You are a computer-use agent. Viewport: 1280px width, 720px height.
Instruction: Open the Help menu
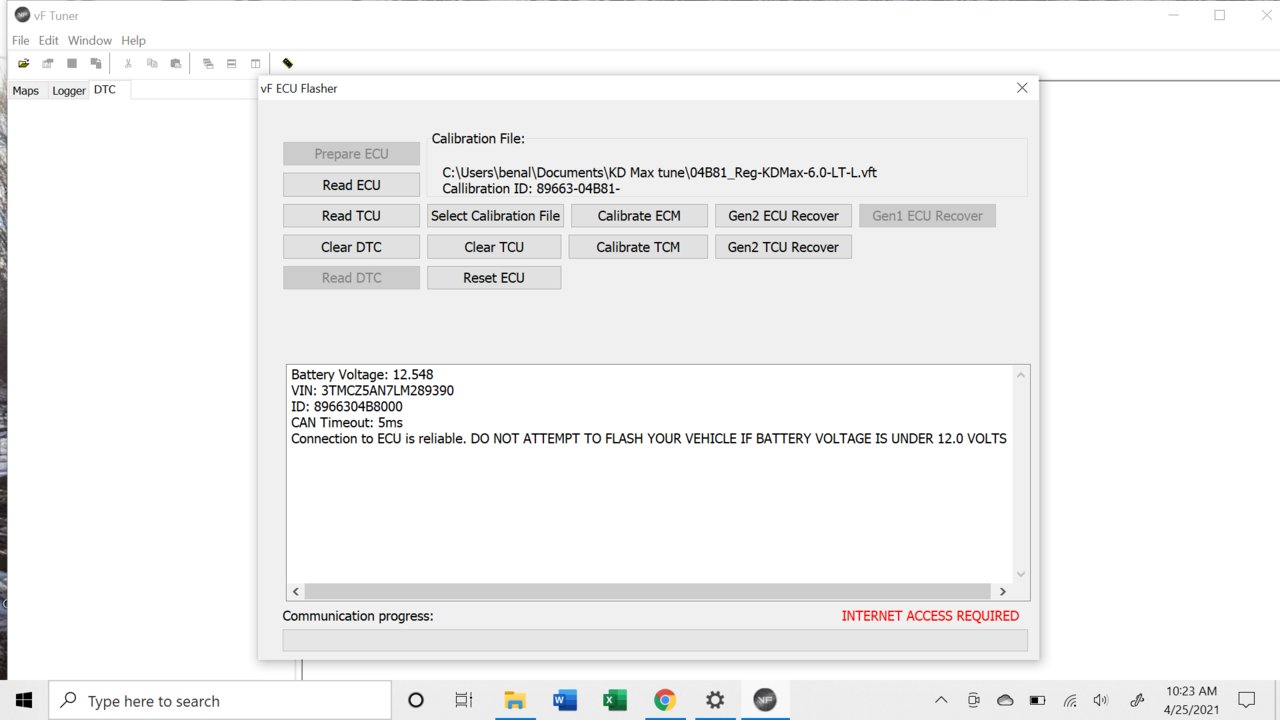[134, 41]
